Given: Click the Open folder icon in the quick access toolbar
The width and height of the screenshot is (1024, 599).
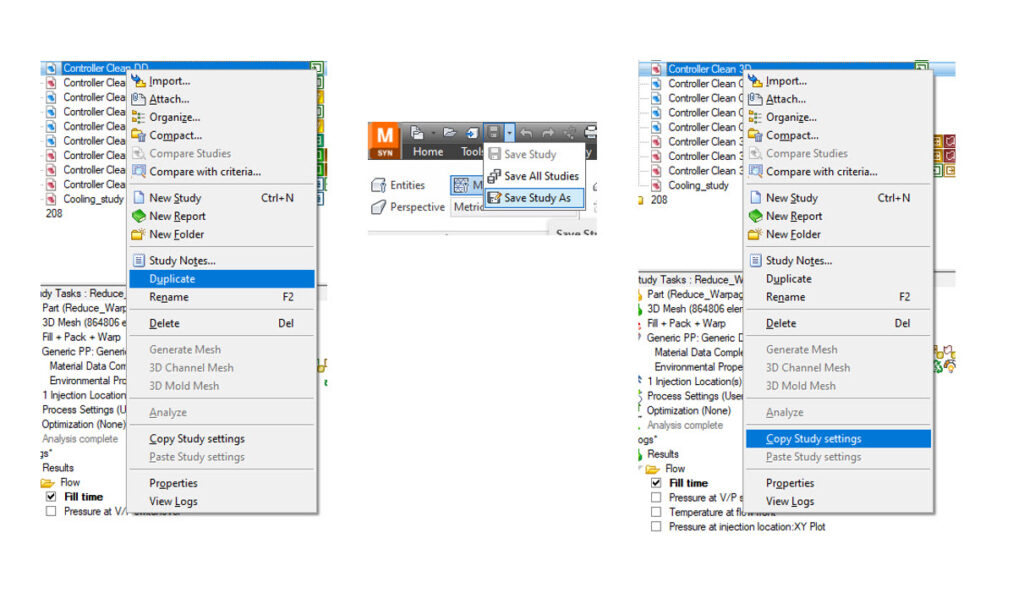Looking at the screenshot, I should pos(449,133).
